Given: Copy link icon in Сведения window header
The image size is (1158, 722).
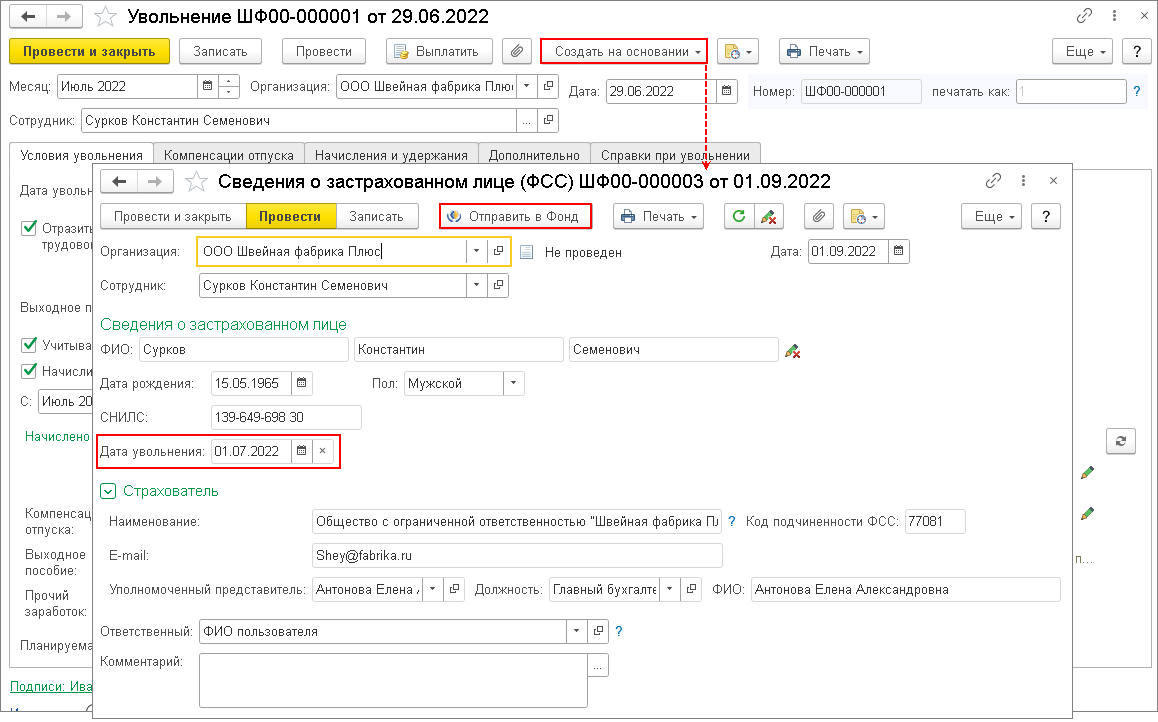Looking at the screenshot, I should coord(993,180).
